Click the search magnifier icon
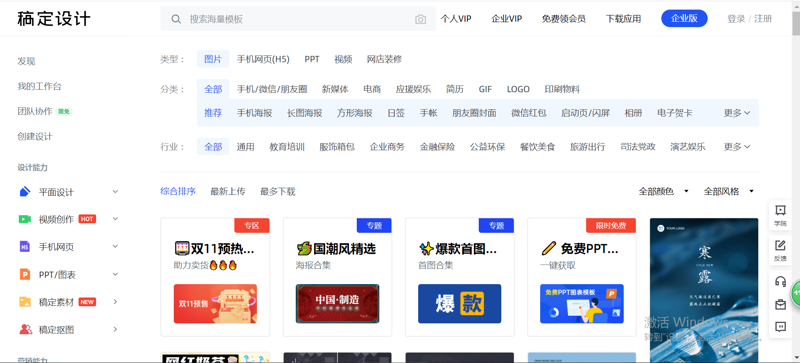 point(176,19)
